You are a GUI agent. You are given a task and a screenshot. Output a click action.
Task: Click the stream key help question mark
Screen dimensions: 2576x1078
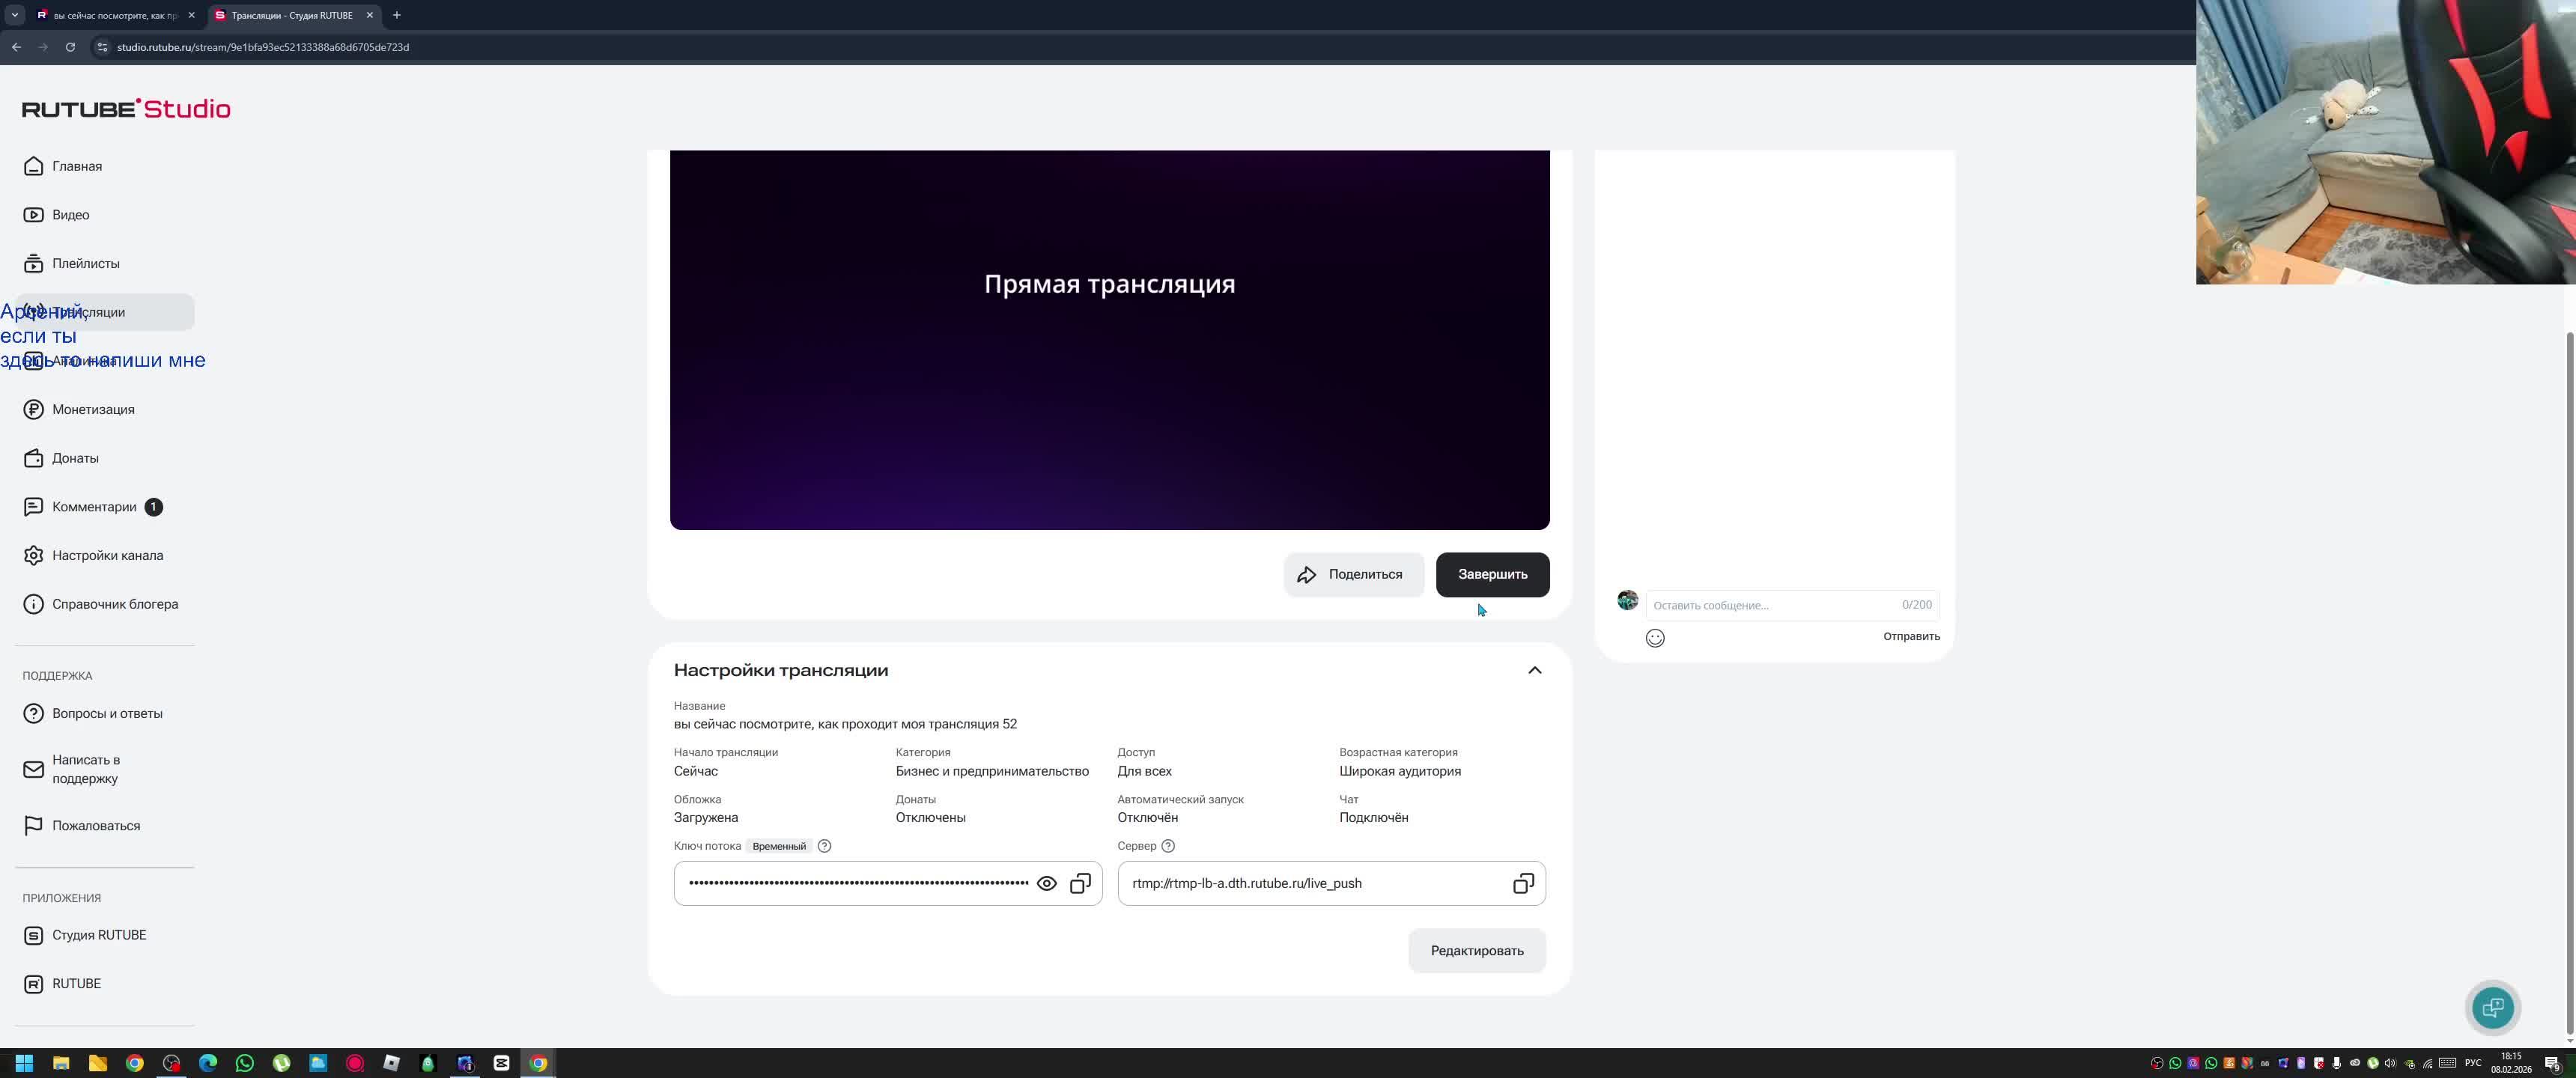[x=824, y=846]
